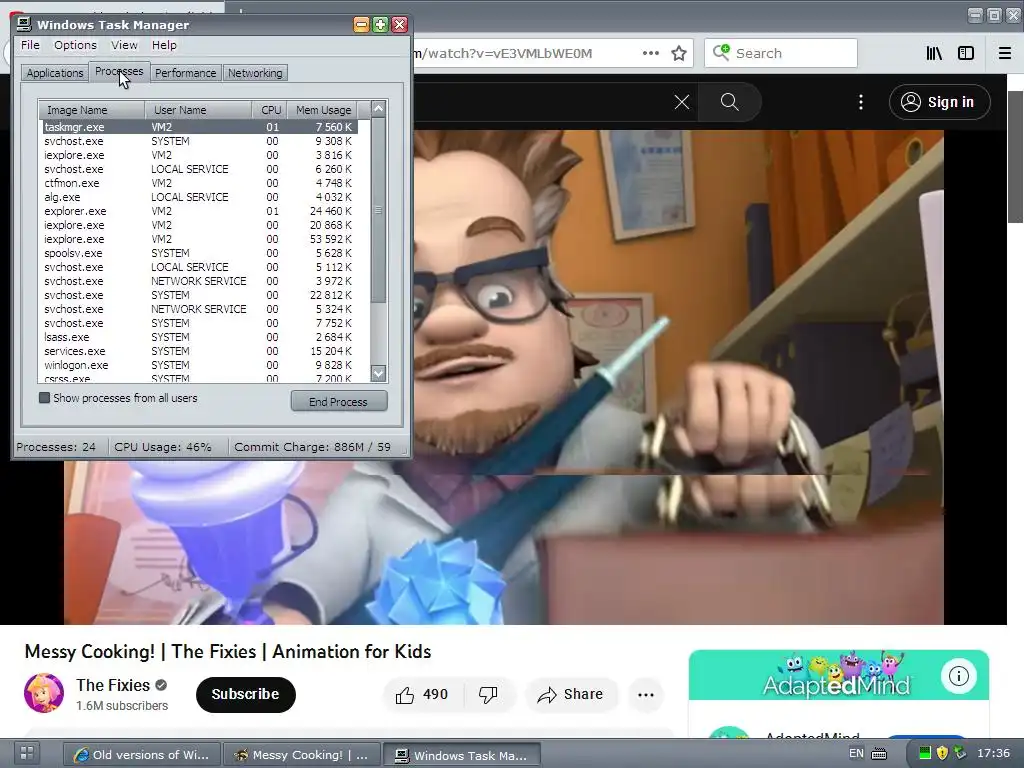This screenshot has width=1024, height=768.
Task: Open the Help menu in Task Manager
Action: [164, 45]
